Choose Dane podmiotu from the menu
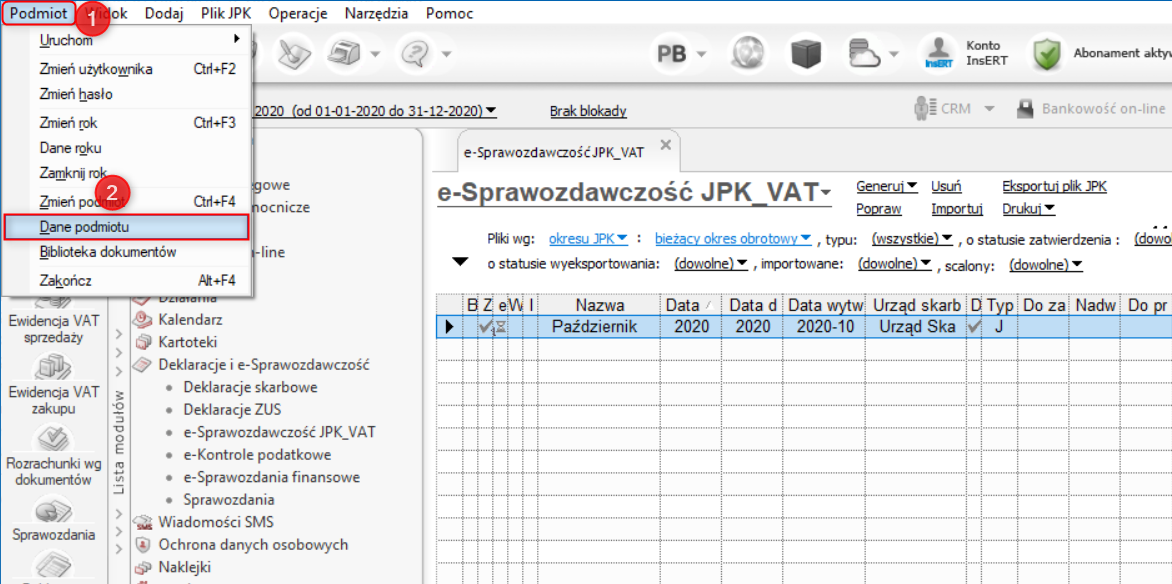 (126, 227)
